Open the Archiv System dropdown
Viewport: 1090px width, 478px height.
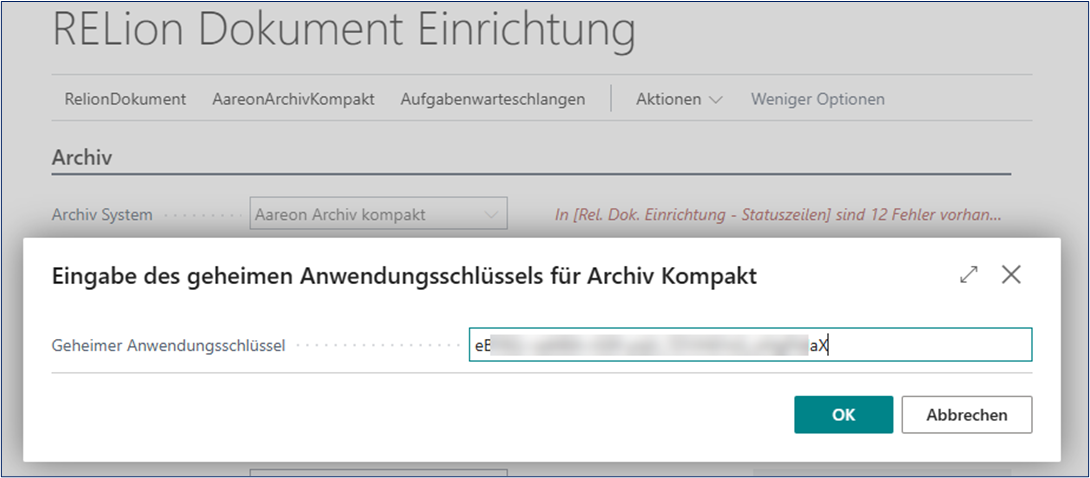[x=379, y=215]
